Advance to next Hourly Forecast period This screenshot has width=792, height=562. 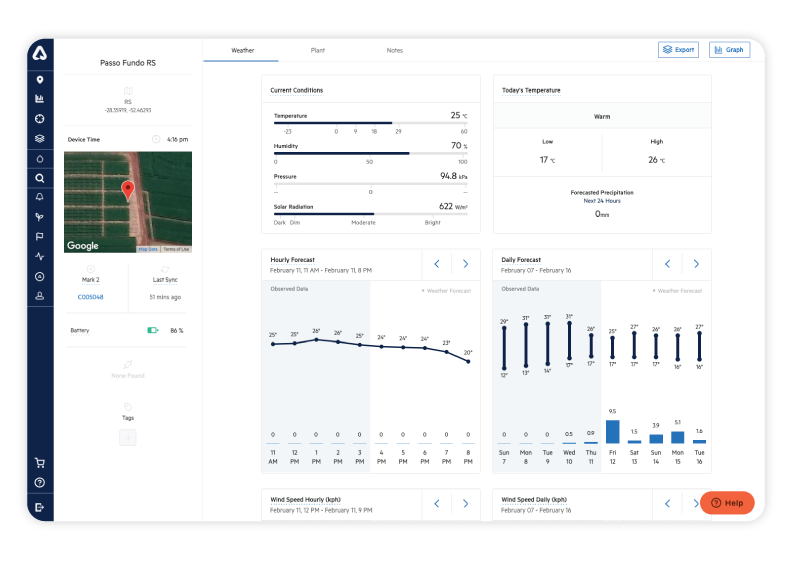coord(465,264)
